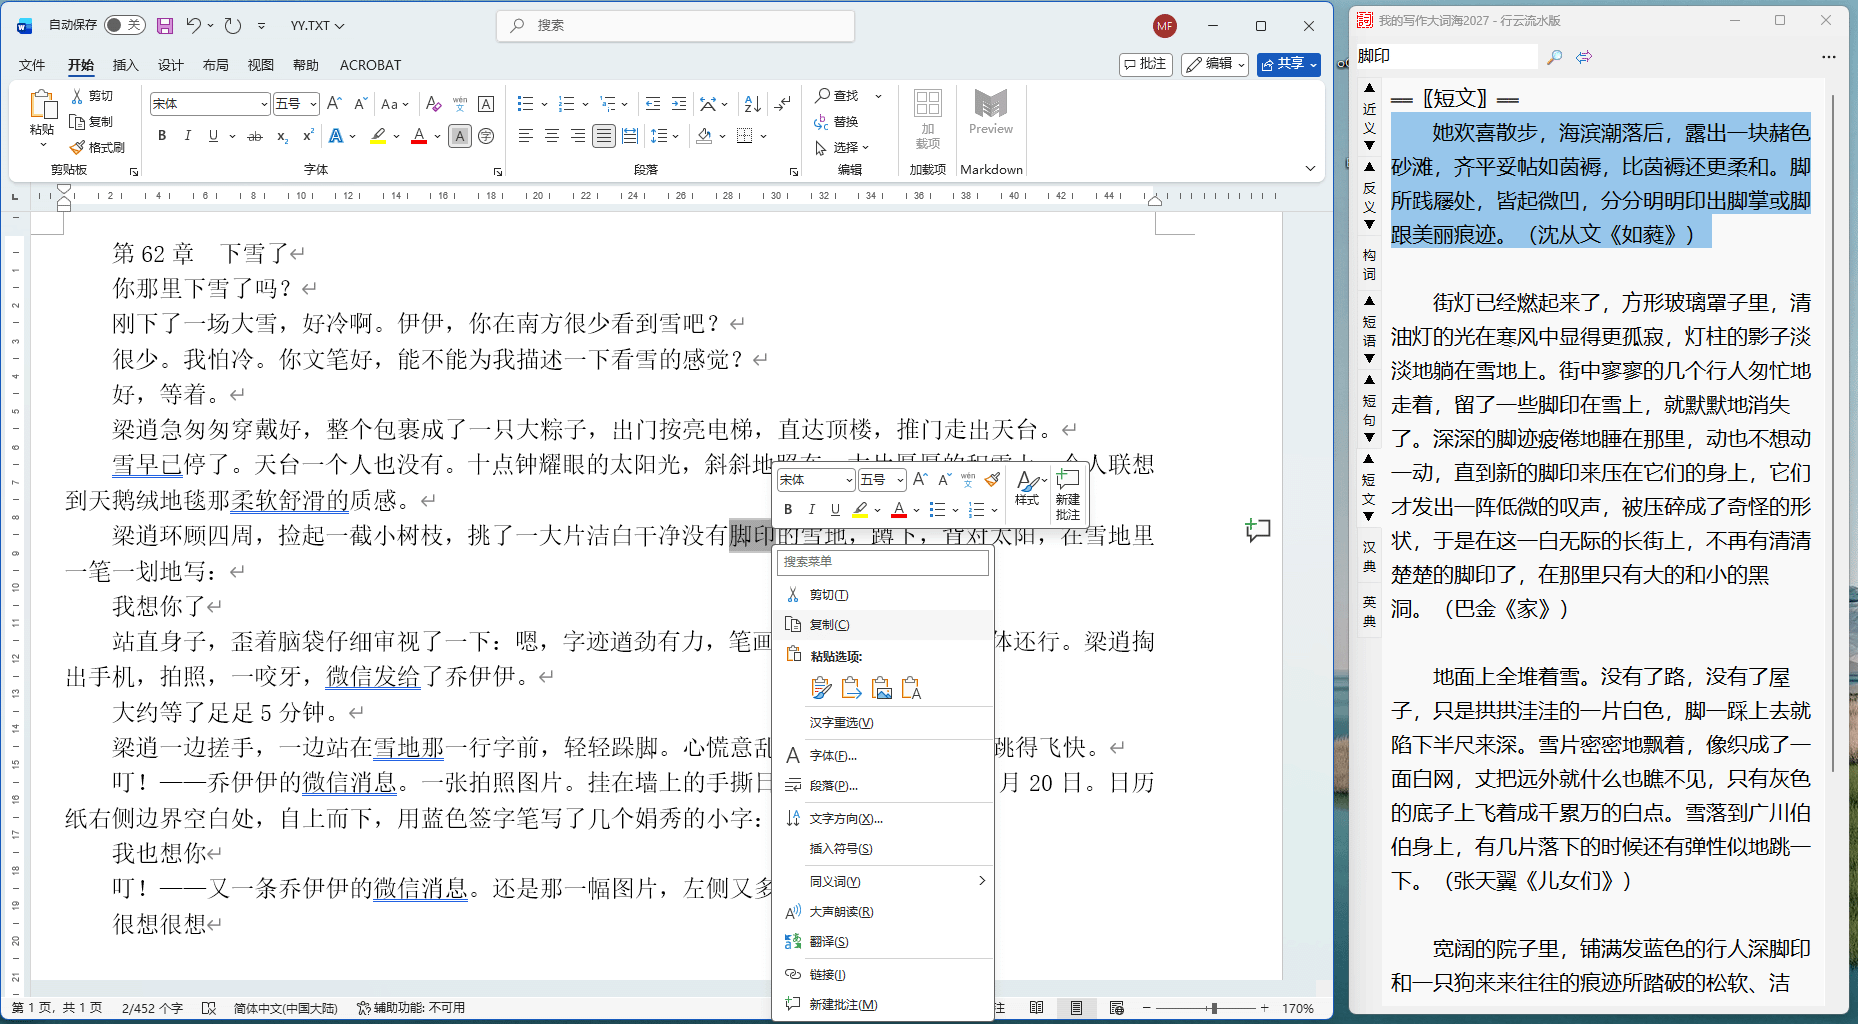
Task: Click the Share (共享) button
Action: 1288,64
